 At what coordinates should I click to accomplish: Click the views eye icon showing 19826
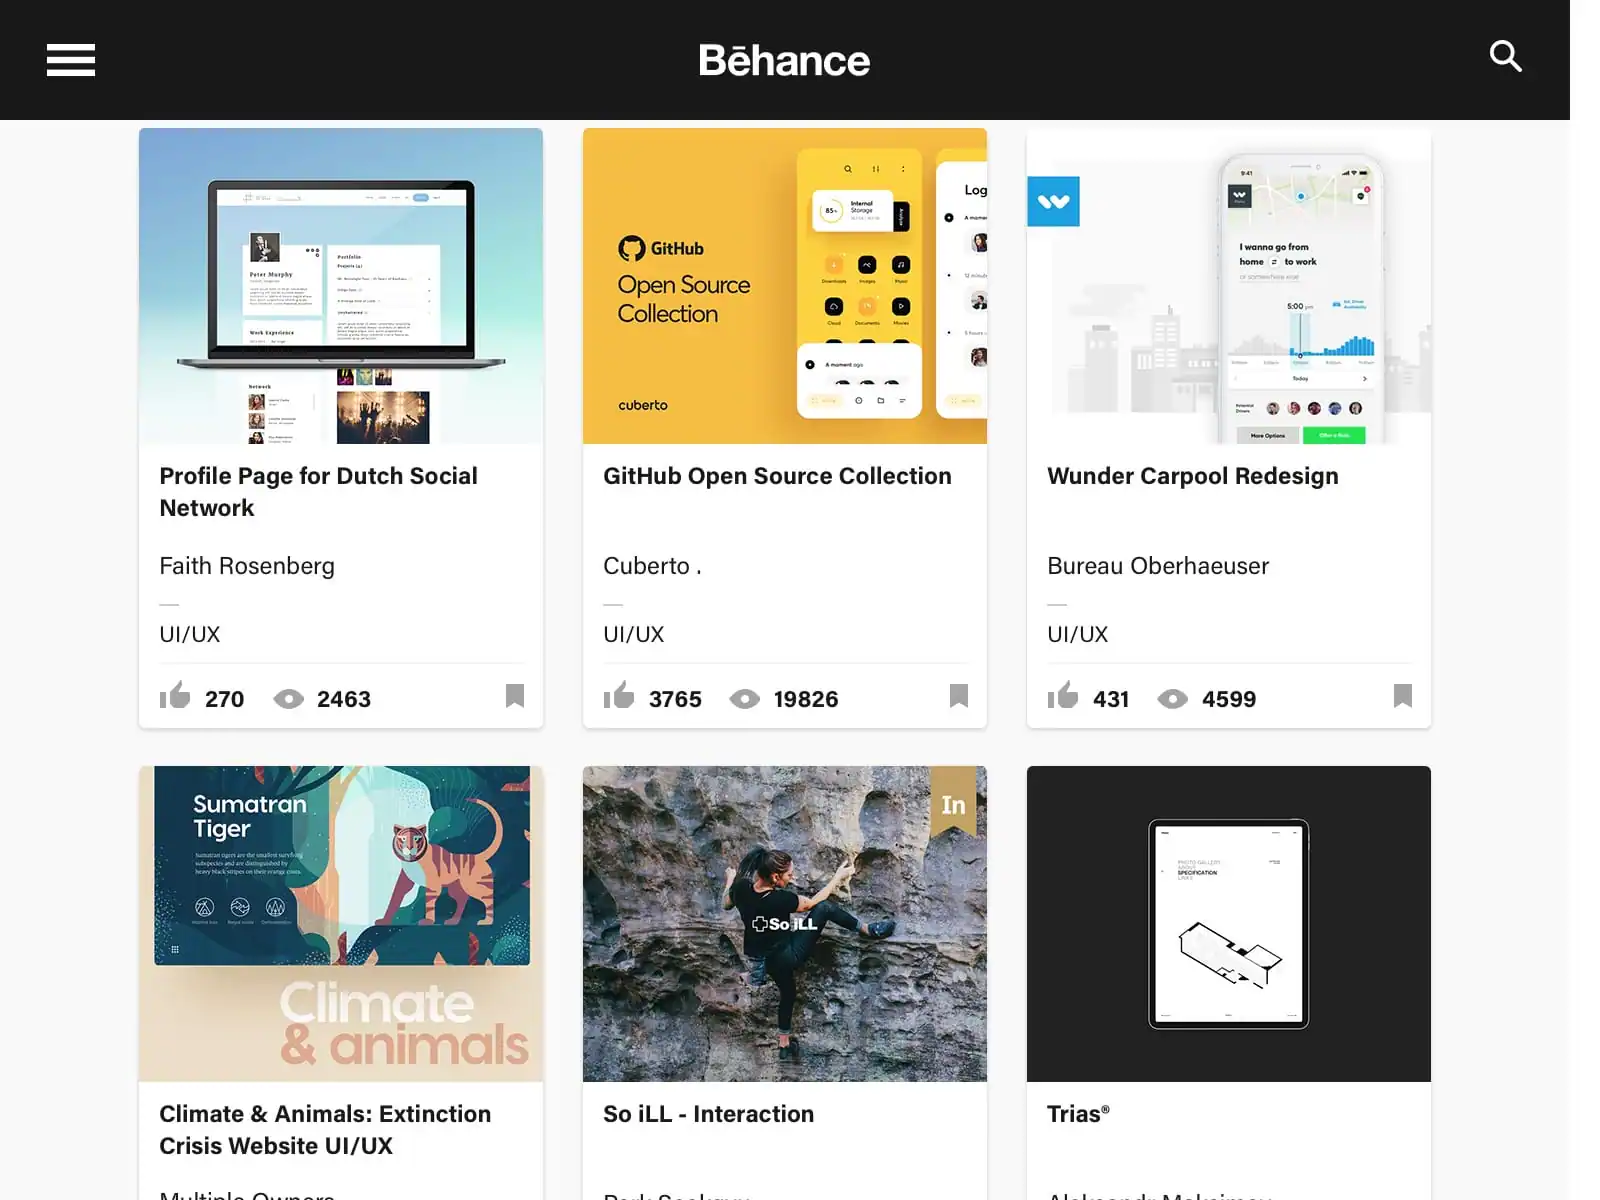745,699
